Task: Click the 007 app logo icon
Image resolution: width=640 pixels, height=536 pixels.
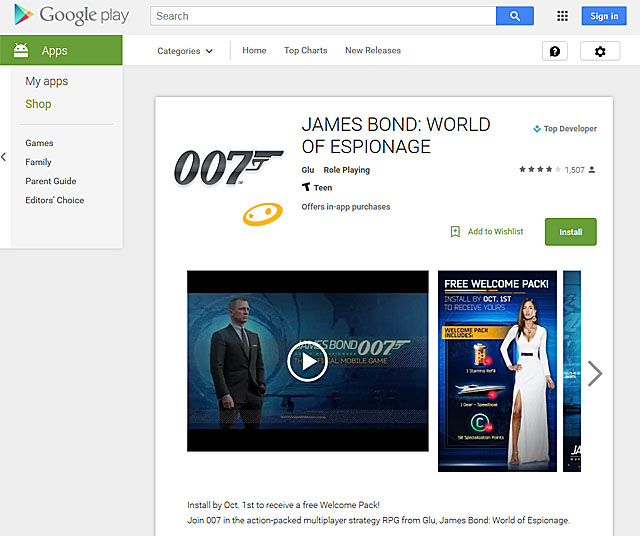Action: [x=228, y=166]
